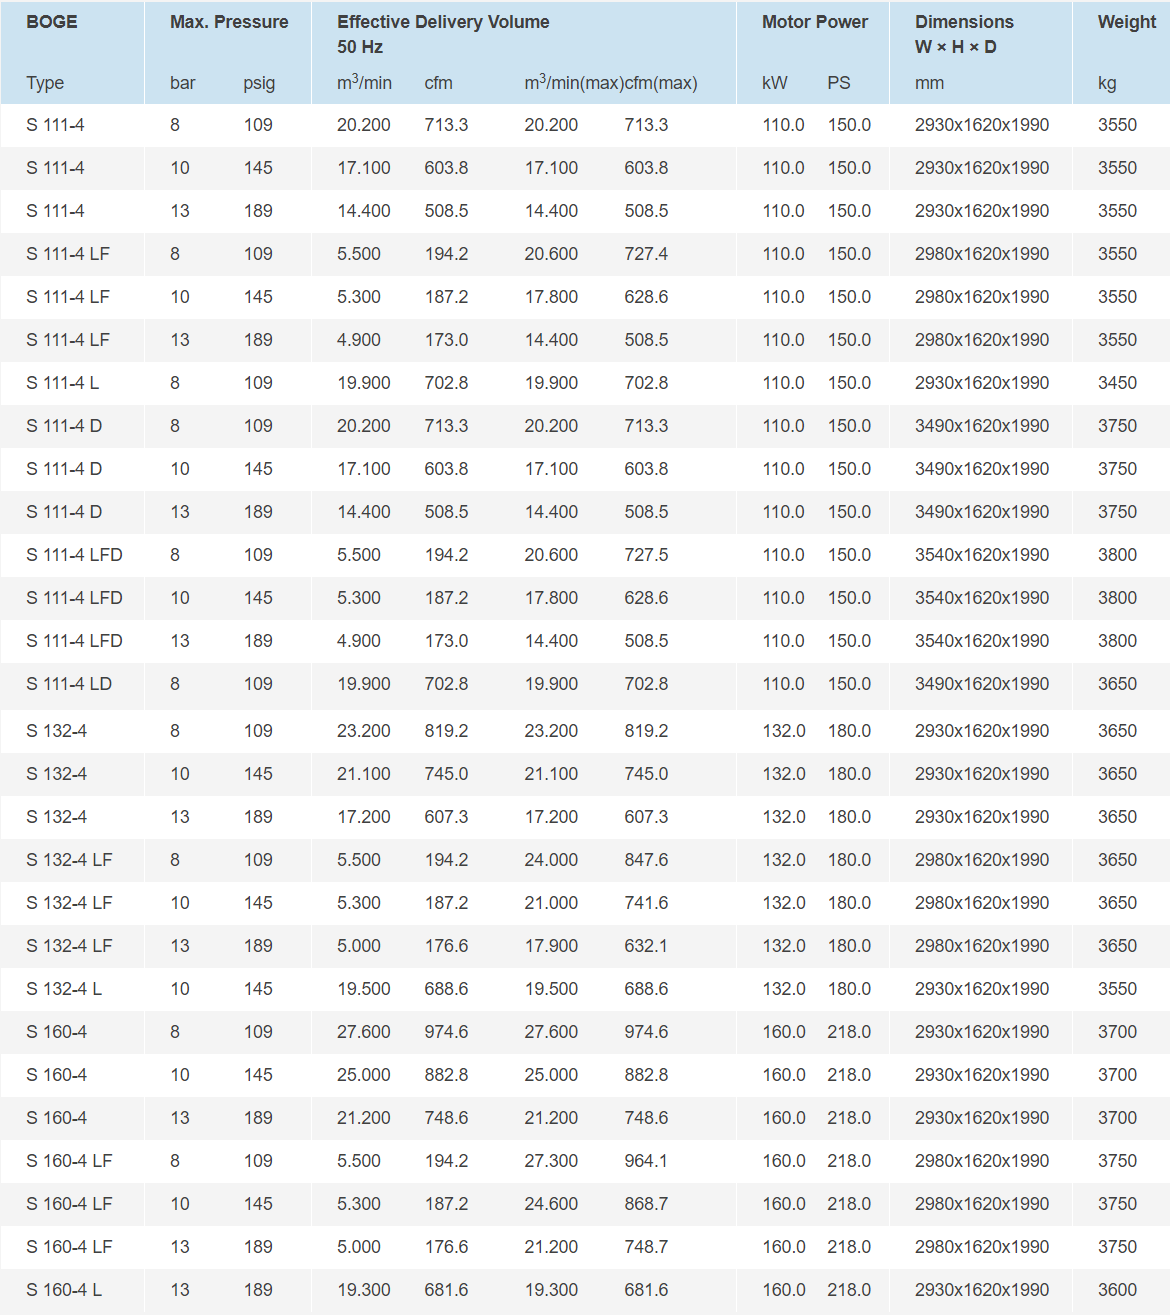Select "132.0" kW in the S 132-4 L row
This screenshot has width=1170, height=1315.
tap(784, 989)
